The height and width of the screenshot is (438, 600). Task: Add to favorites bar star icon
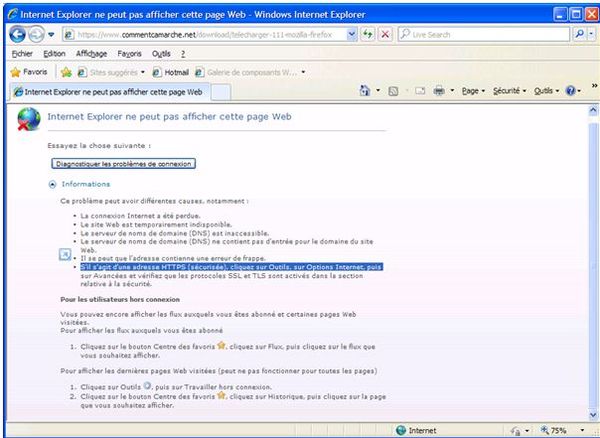[x=66, y=72]
